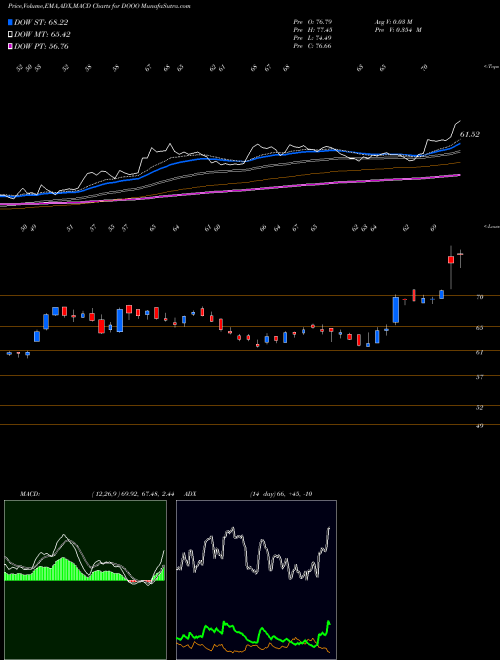Open the MACD histogram chart panel
The image size is (500, 660).
85,580
